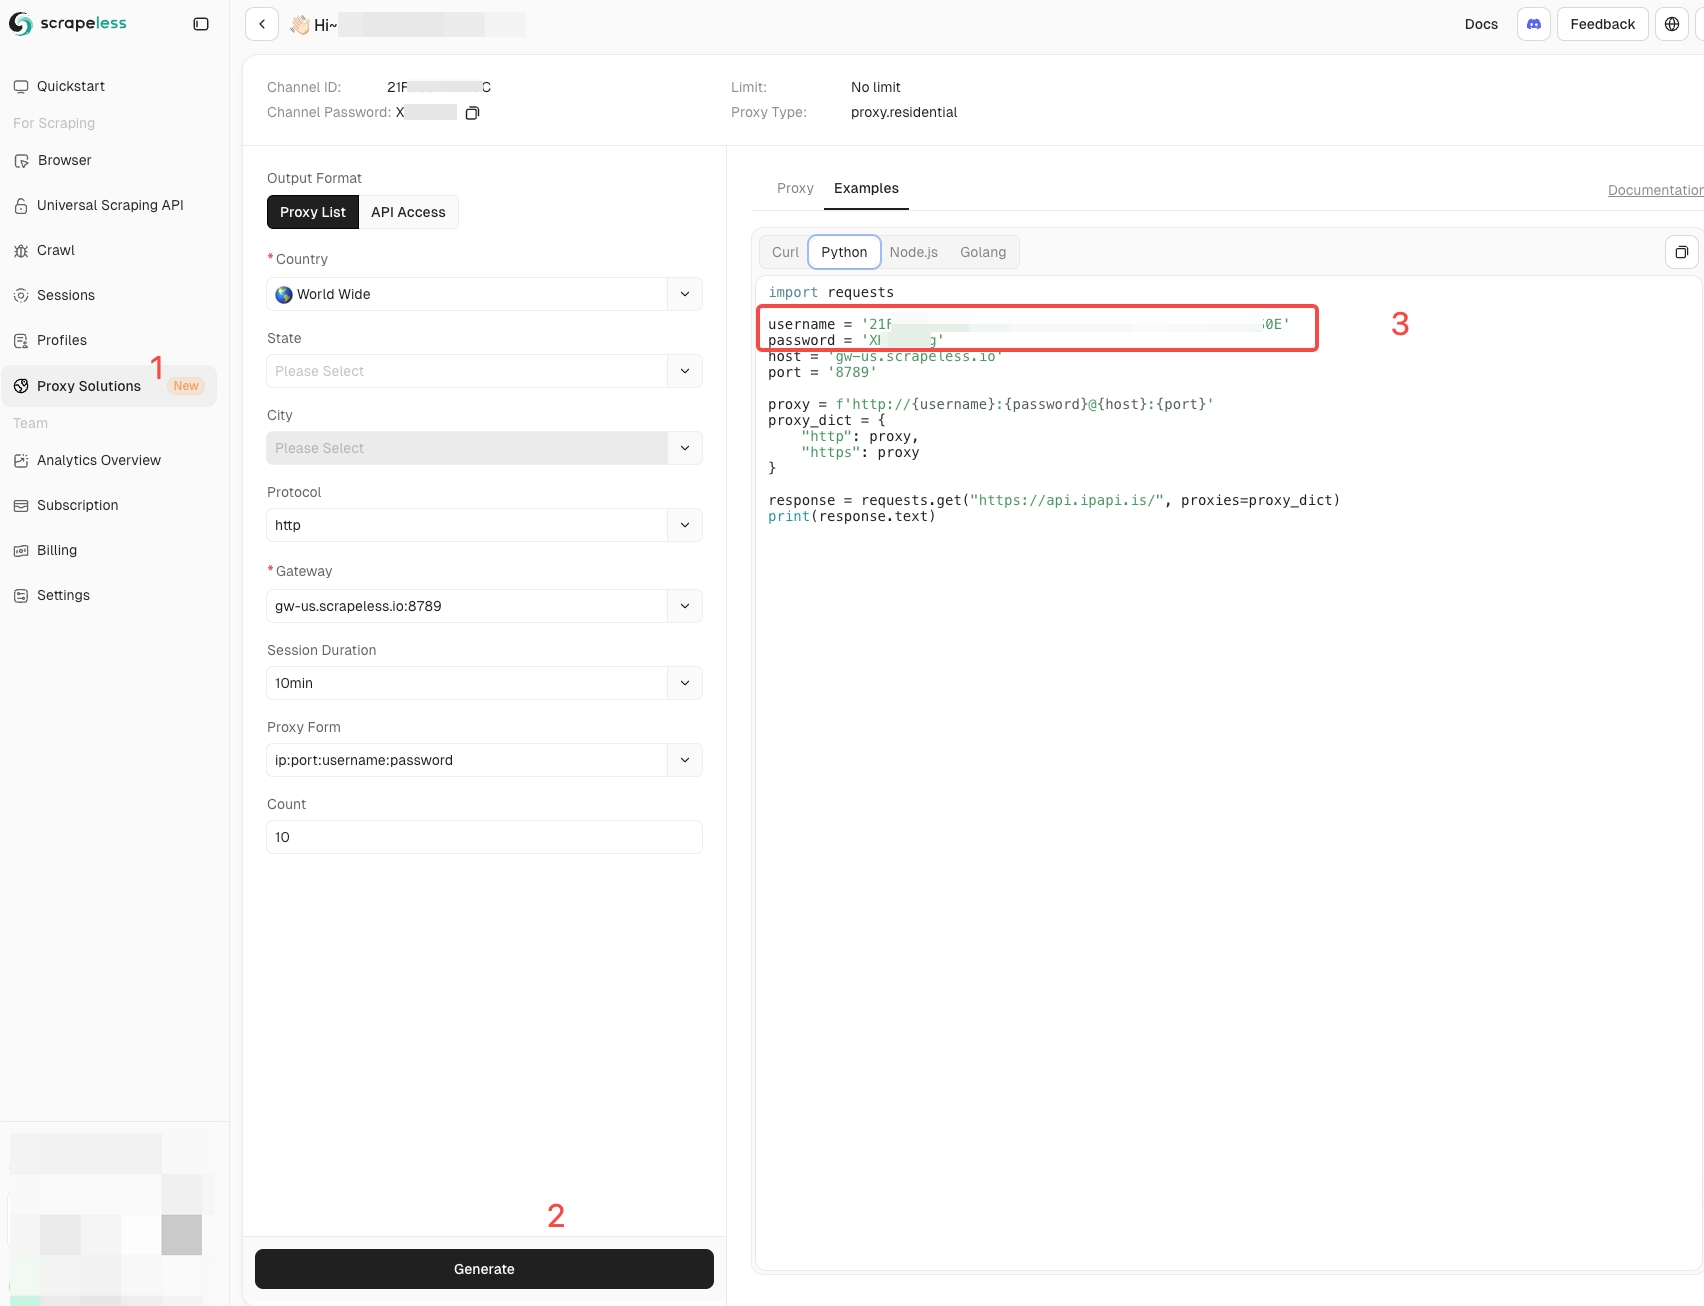Click the Proxy Solutions icon
Screen dimensions: 1704x1306
(21, 386)
